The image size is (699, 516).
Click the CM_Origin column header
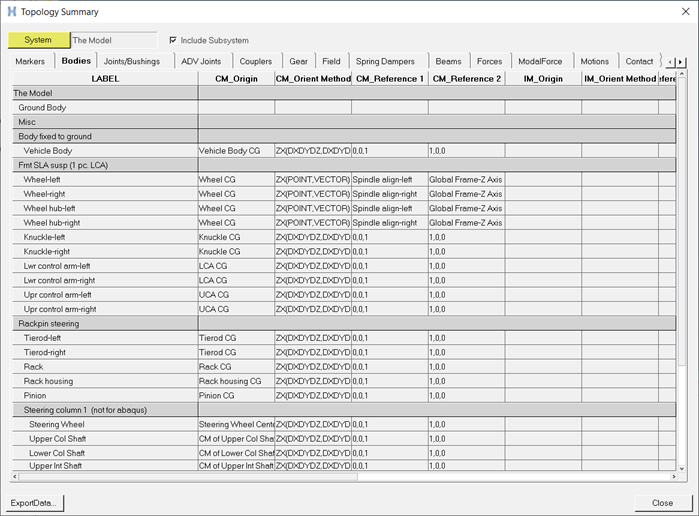pyautogui.click(x=236, y=79)
